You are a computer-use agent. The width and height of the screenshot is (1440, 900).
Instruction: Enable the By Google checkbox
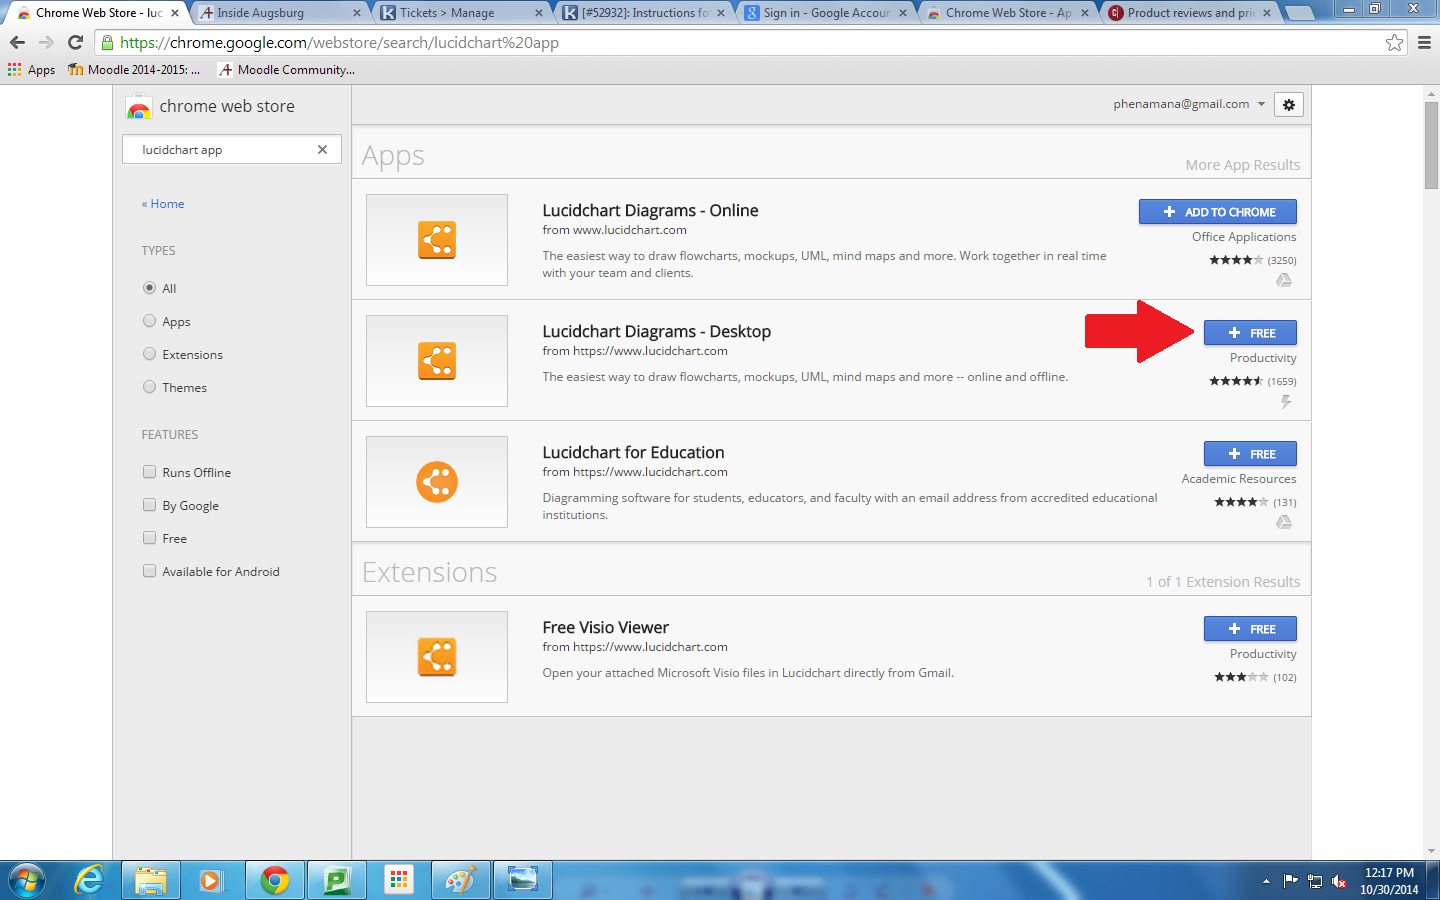pyautogui.click(x=149, y=505)
